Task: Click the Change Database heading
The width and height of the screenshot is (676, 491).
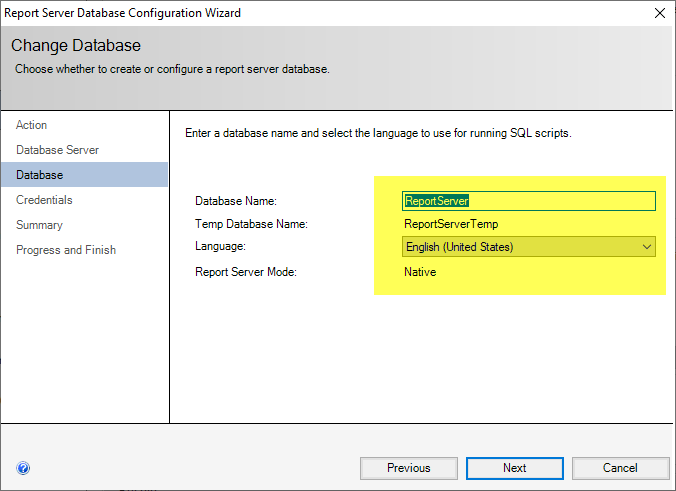Action: click(76, 46)
